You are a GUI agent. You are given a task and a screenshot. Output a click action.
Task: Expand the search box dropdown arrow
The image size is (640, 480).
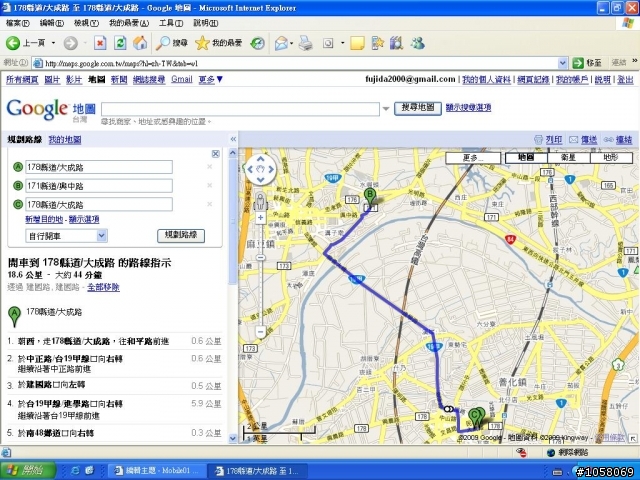point(386,109)
